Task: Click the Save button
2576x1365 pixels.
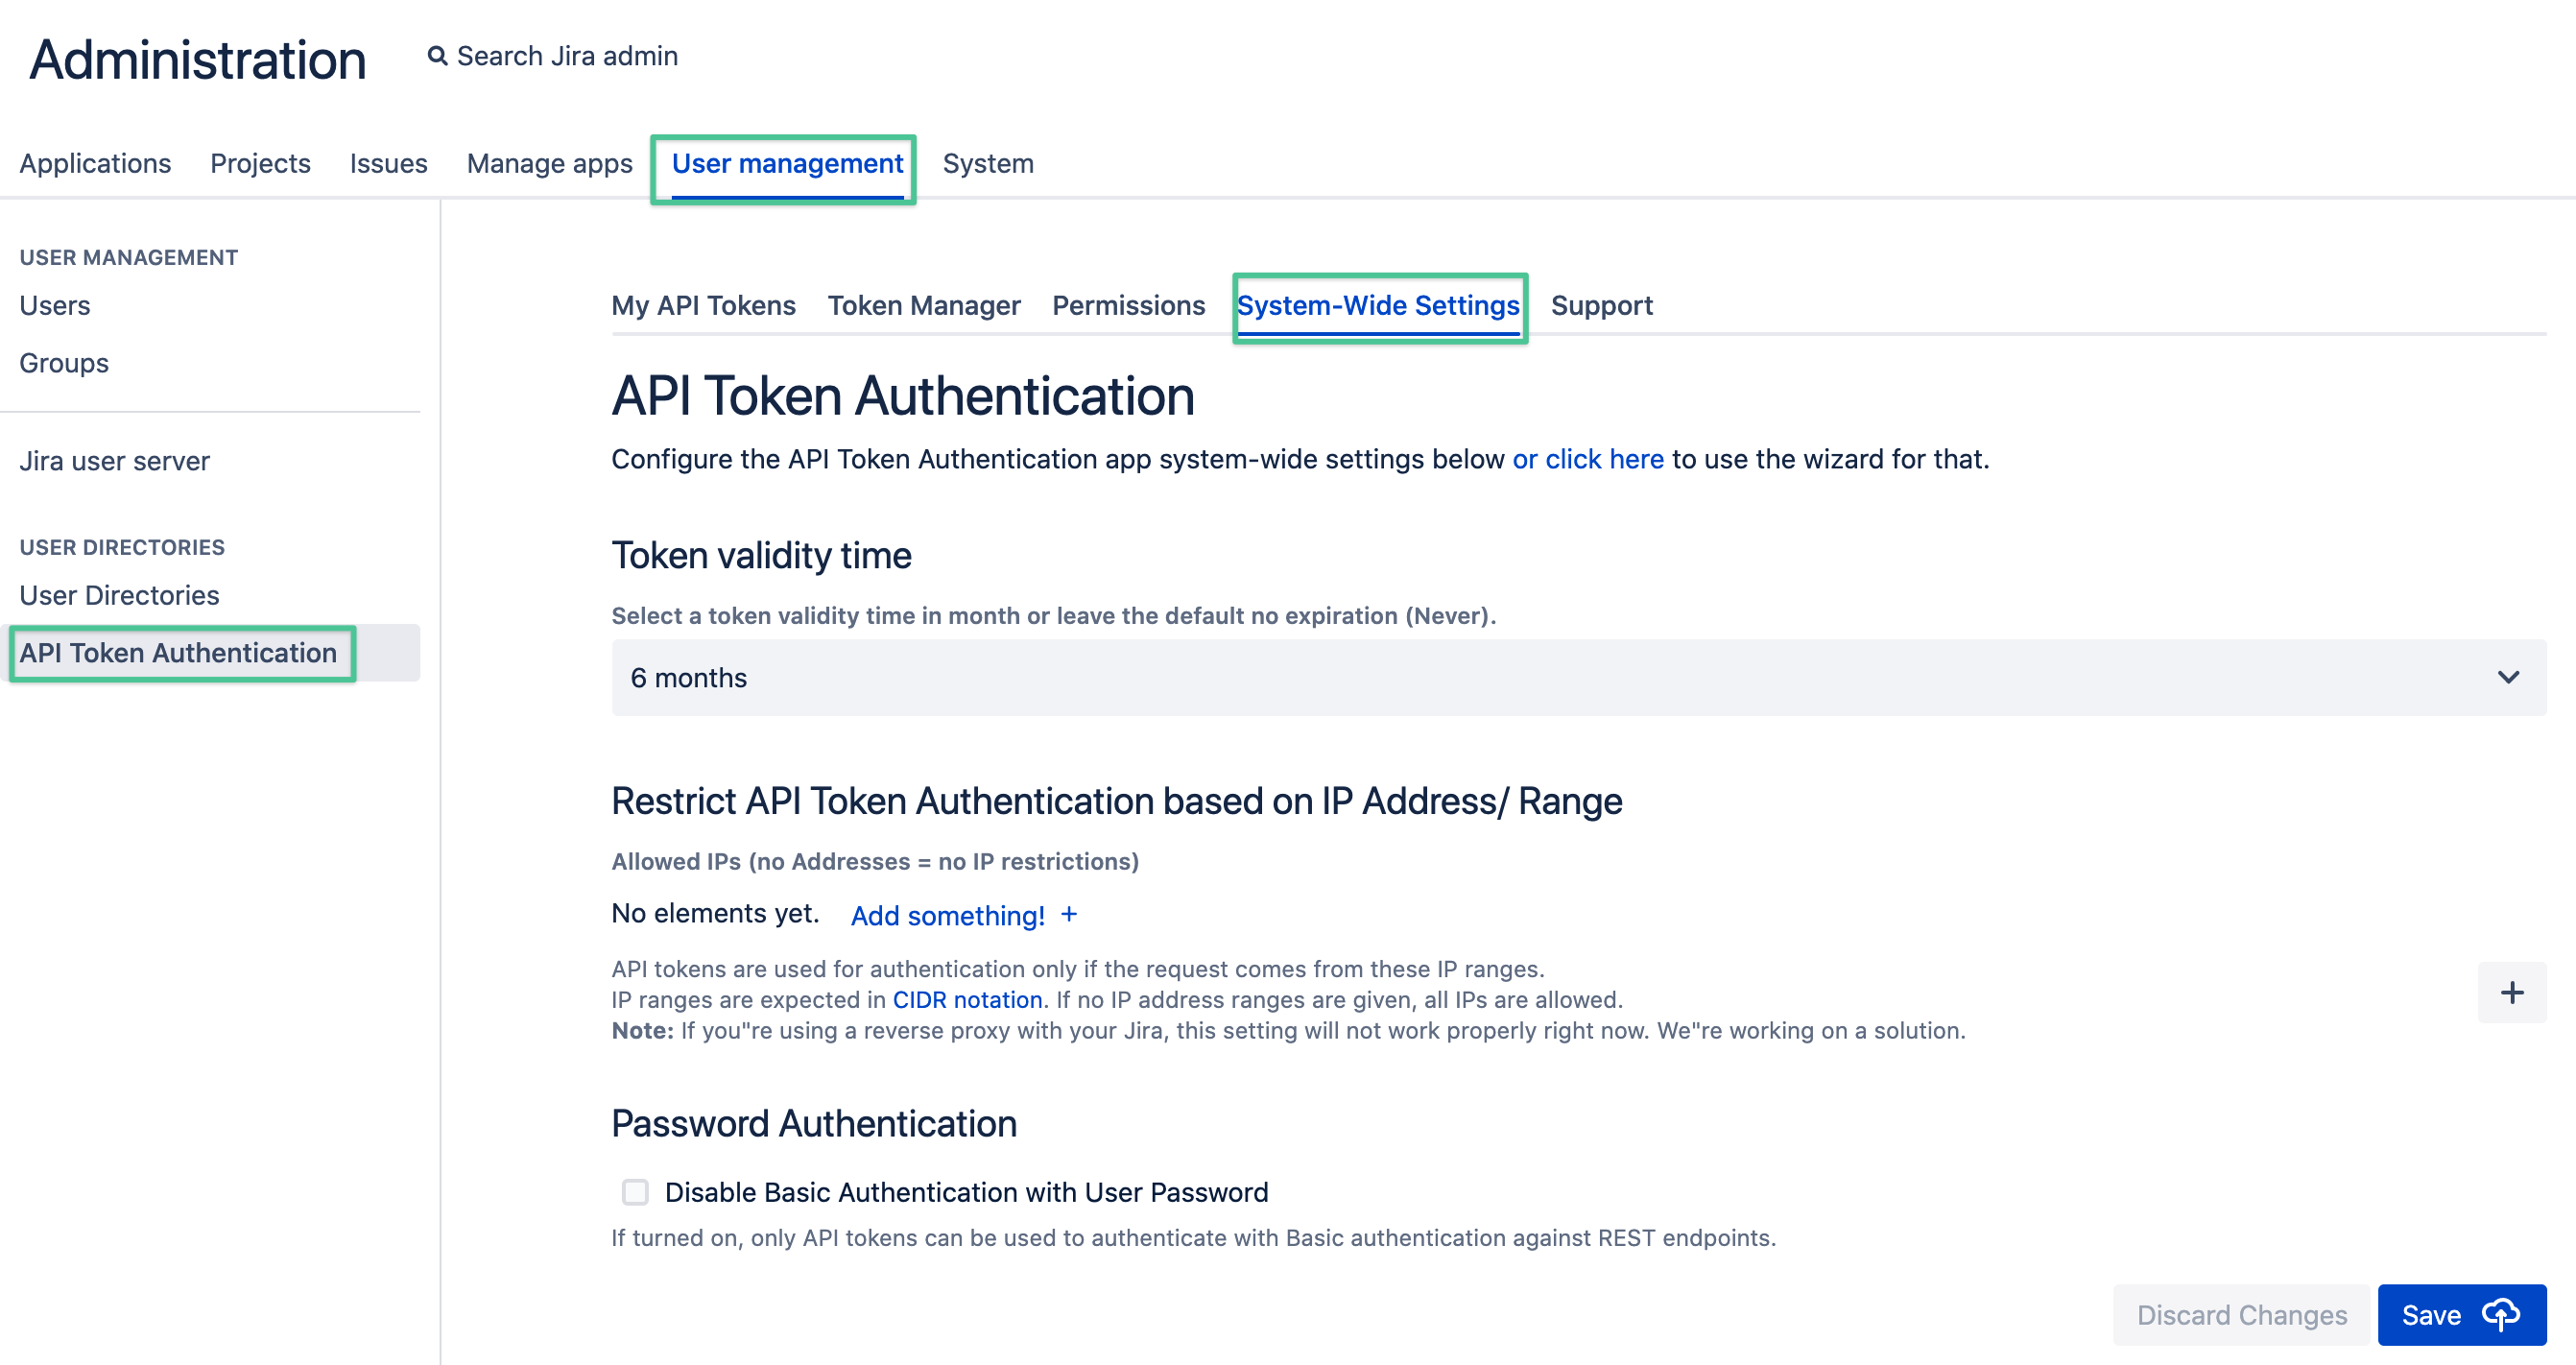Action: click(x=2461, y=1314)
